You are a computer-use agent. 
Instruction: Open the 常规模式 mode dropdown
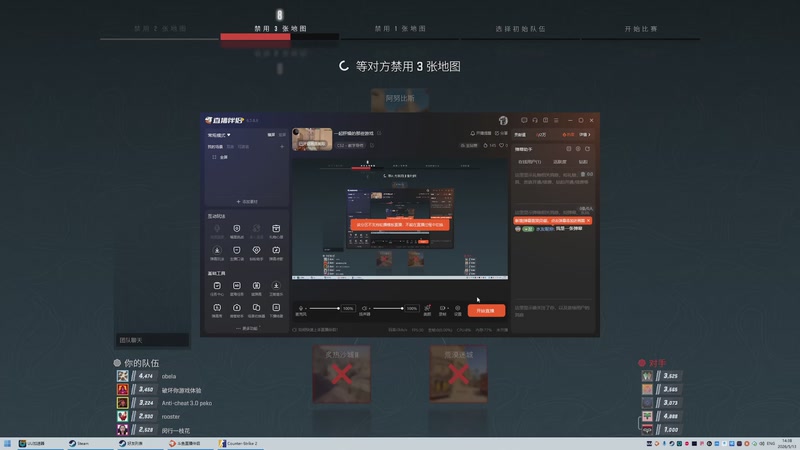219,135
